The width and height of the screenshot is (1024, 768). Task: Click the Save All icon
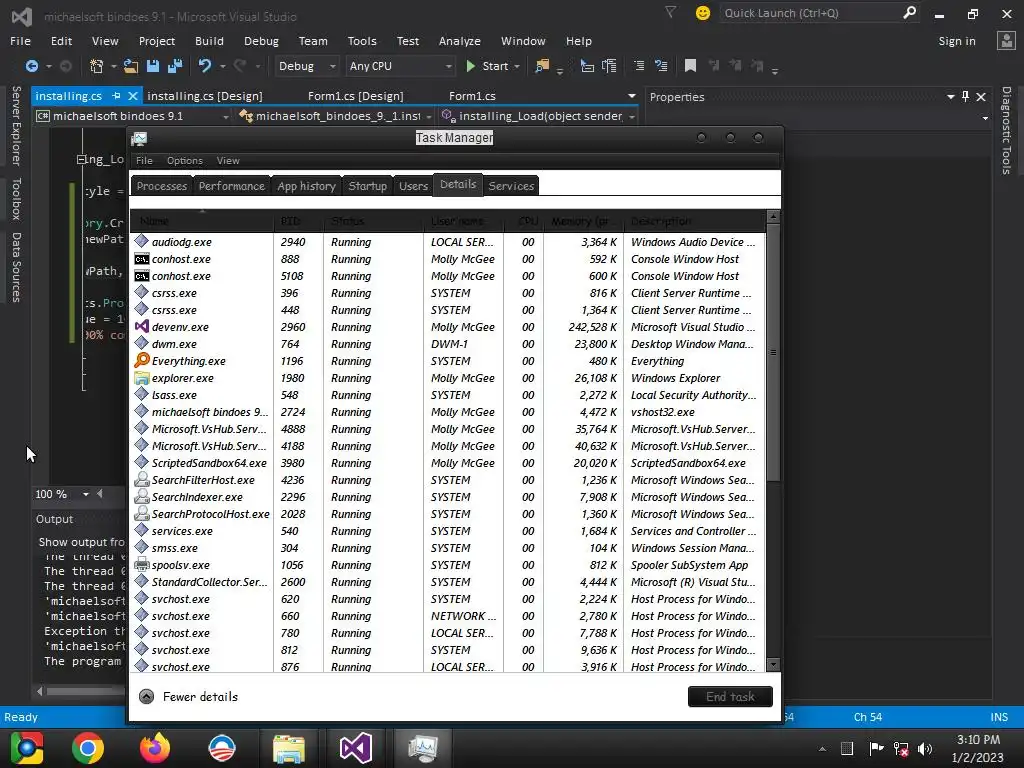click(x=175, y=66)
